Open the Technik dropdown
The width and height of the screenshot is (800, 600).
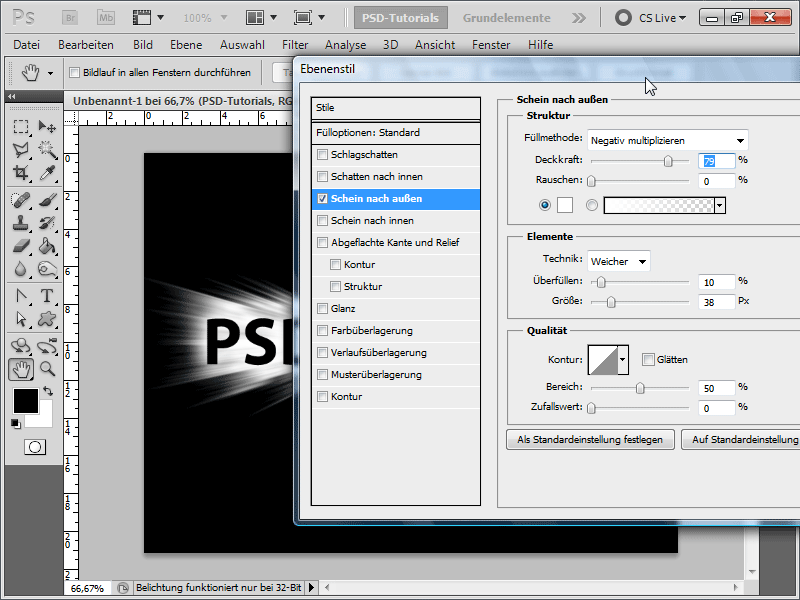pos(618,262)
